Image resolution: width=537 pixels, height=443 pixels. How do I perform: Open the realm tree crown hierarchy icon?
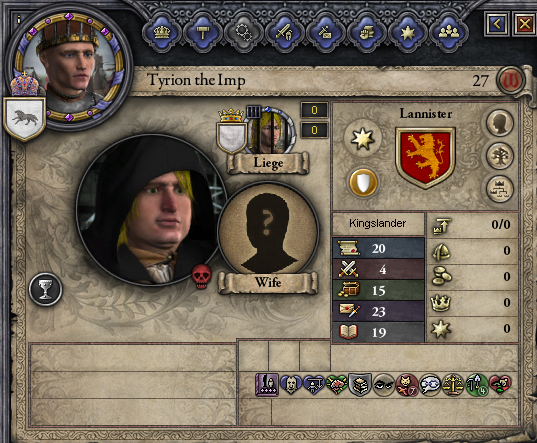(x=500, y=189)
